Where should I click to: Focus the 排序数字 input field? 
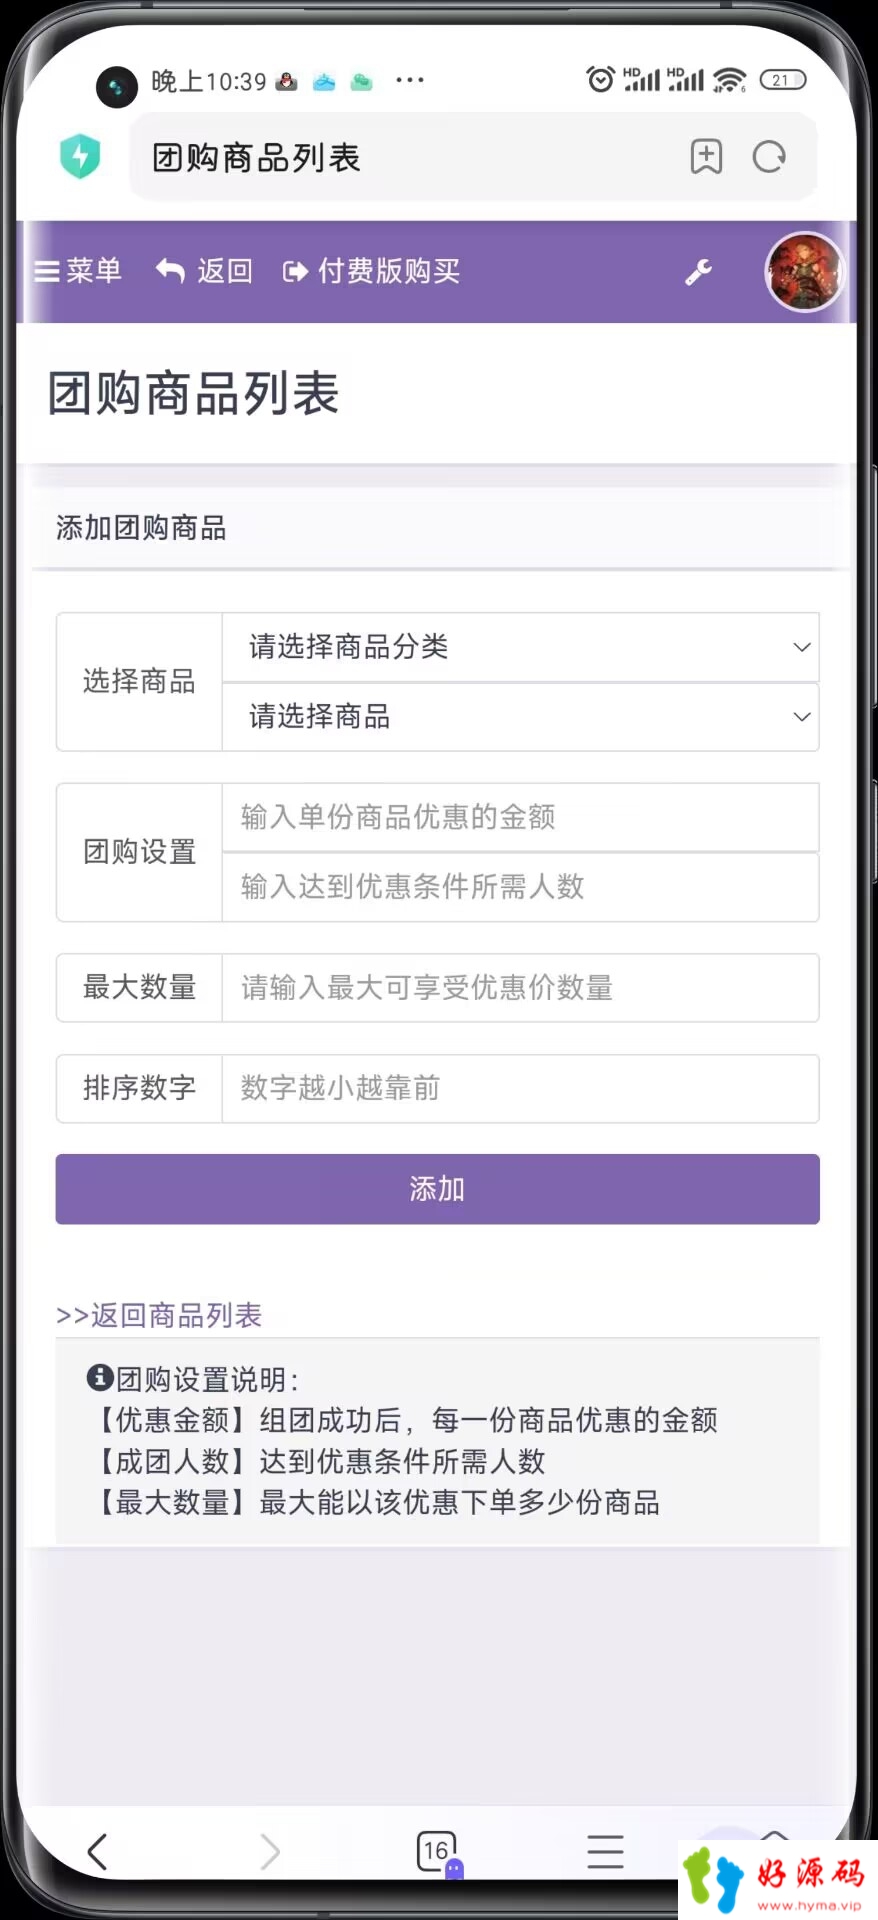(x=520, y=1088)
